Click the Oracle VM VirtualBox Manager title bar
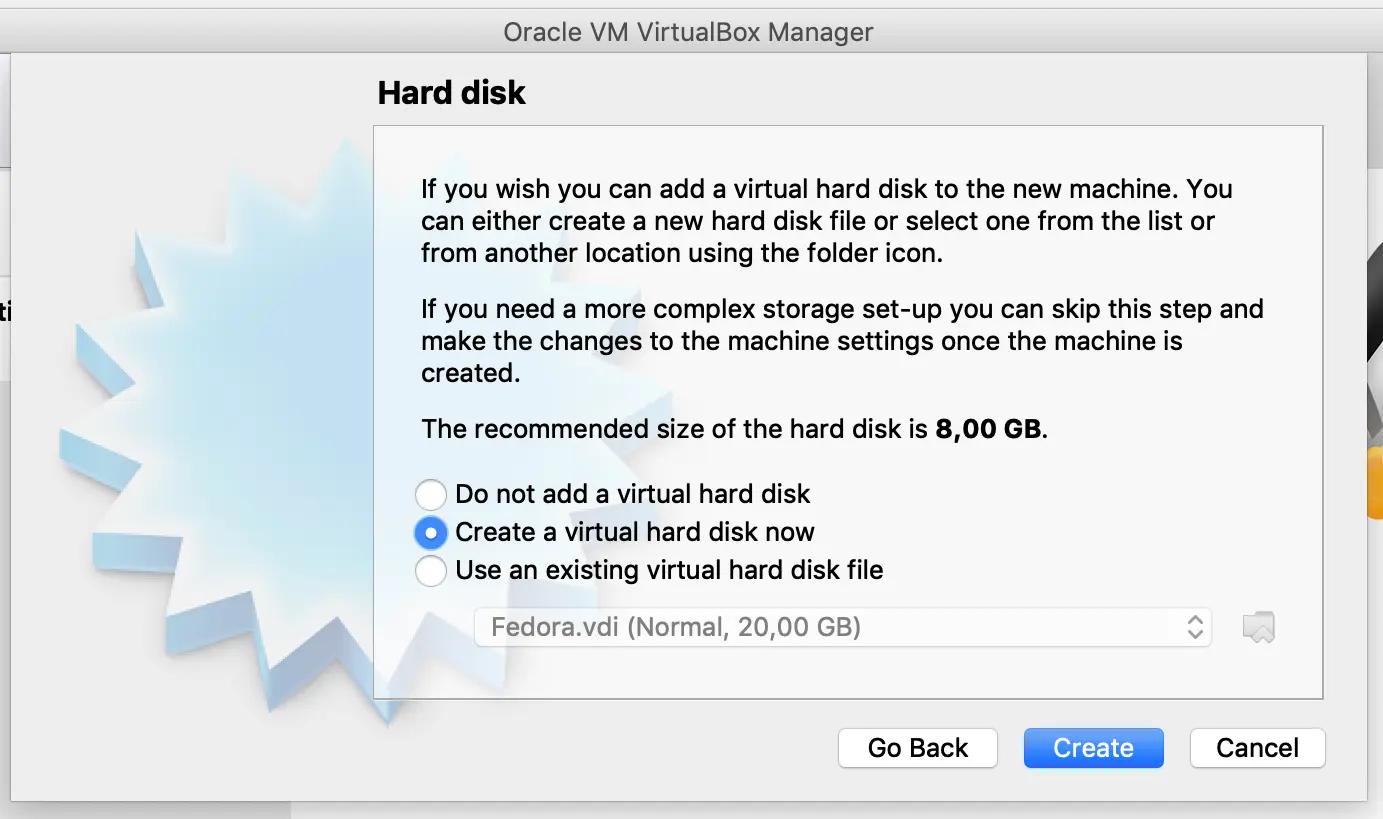The width and height of the screenshot is (1383, 819). click(x=688, y=31)
